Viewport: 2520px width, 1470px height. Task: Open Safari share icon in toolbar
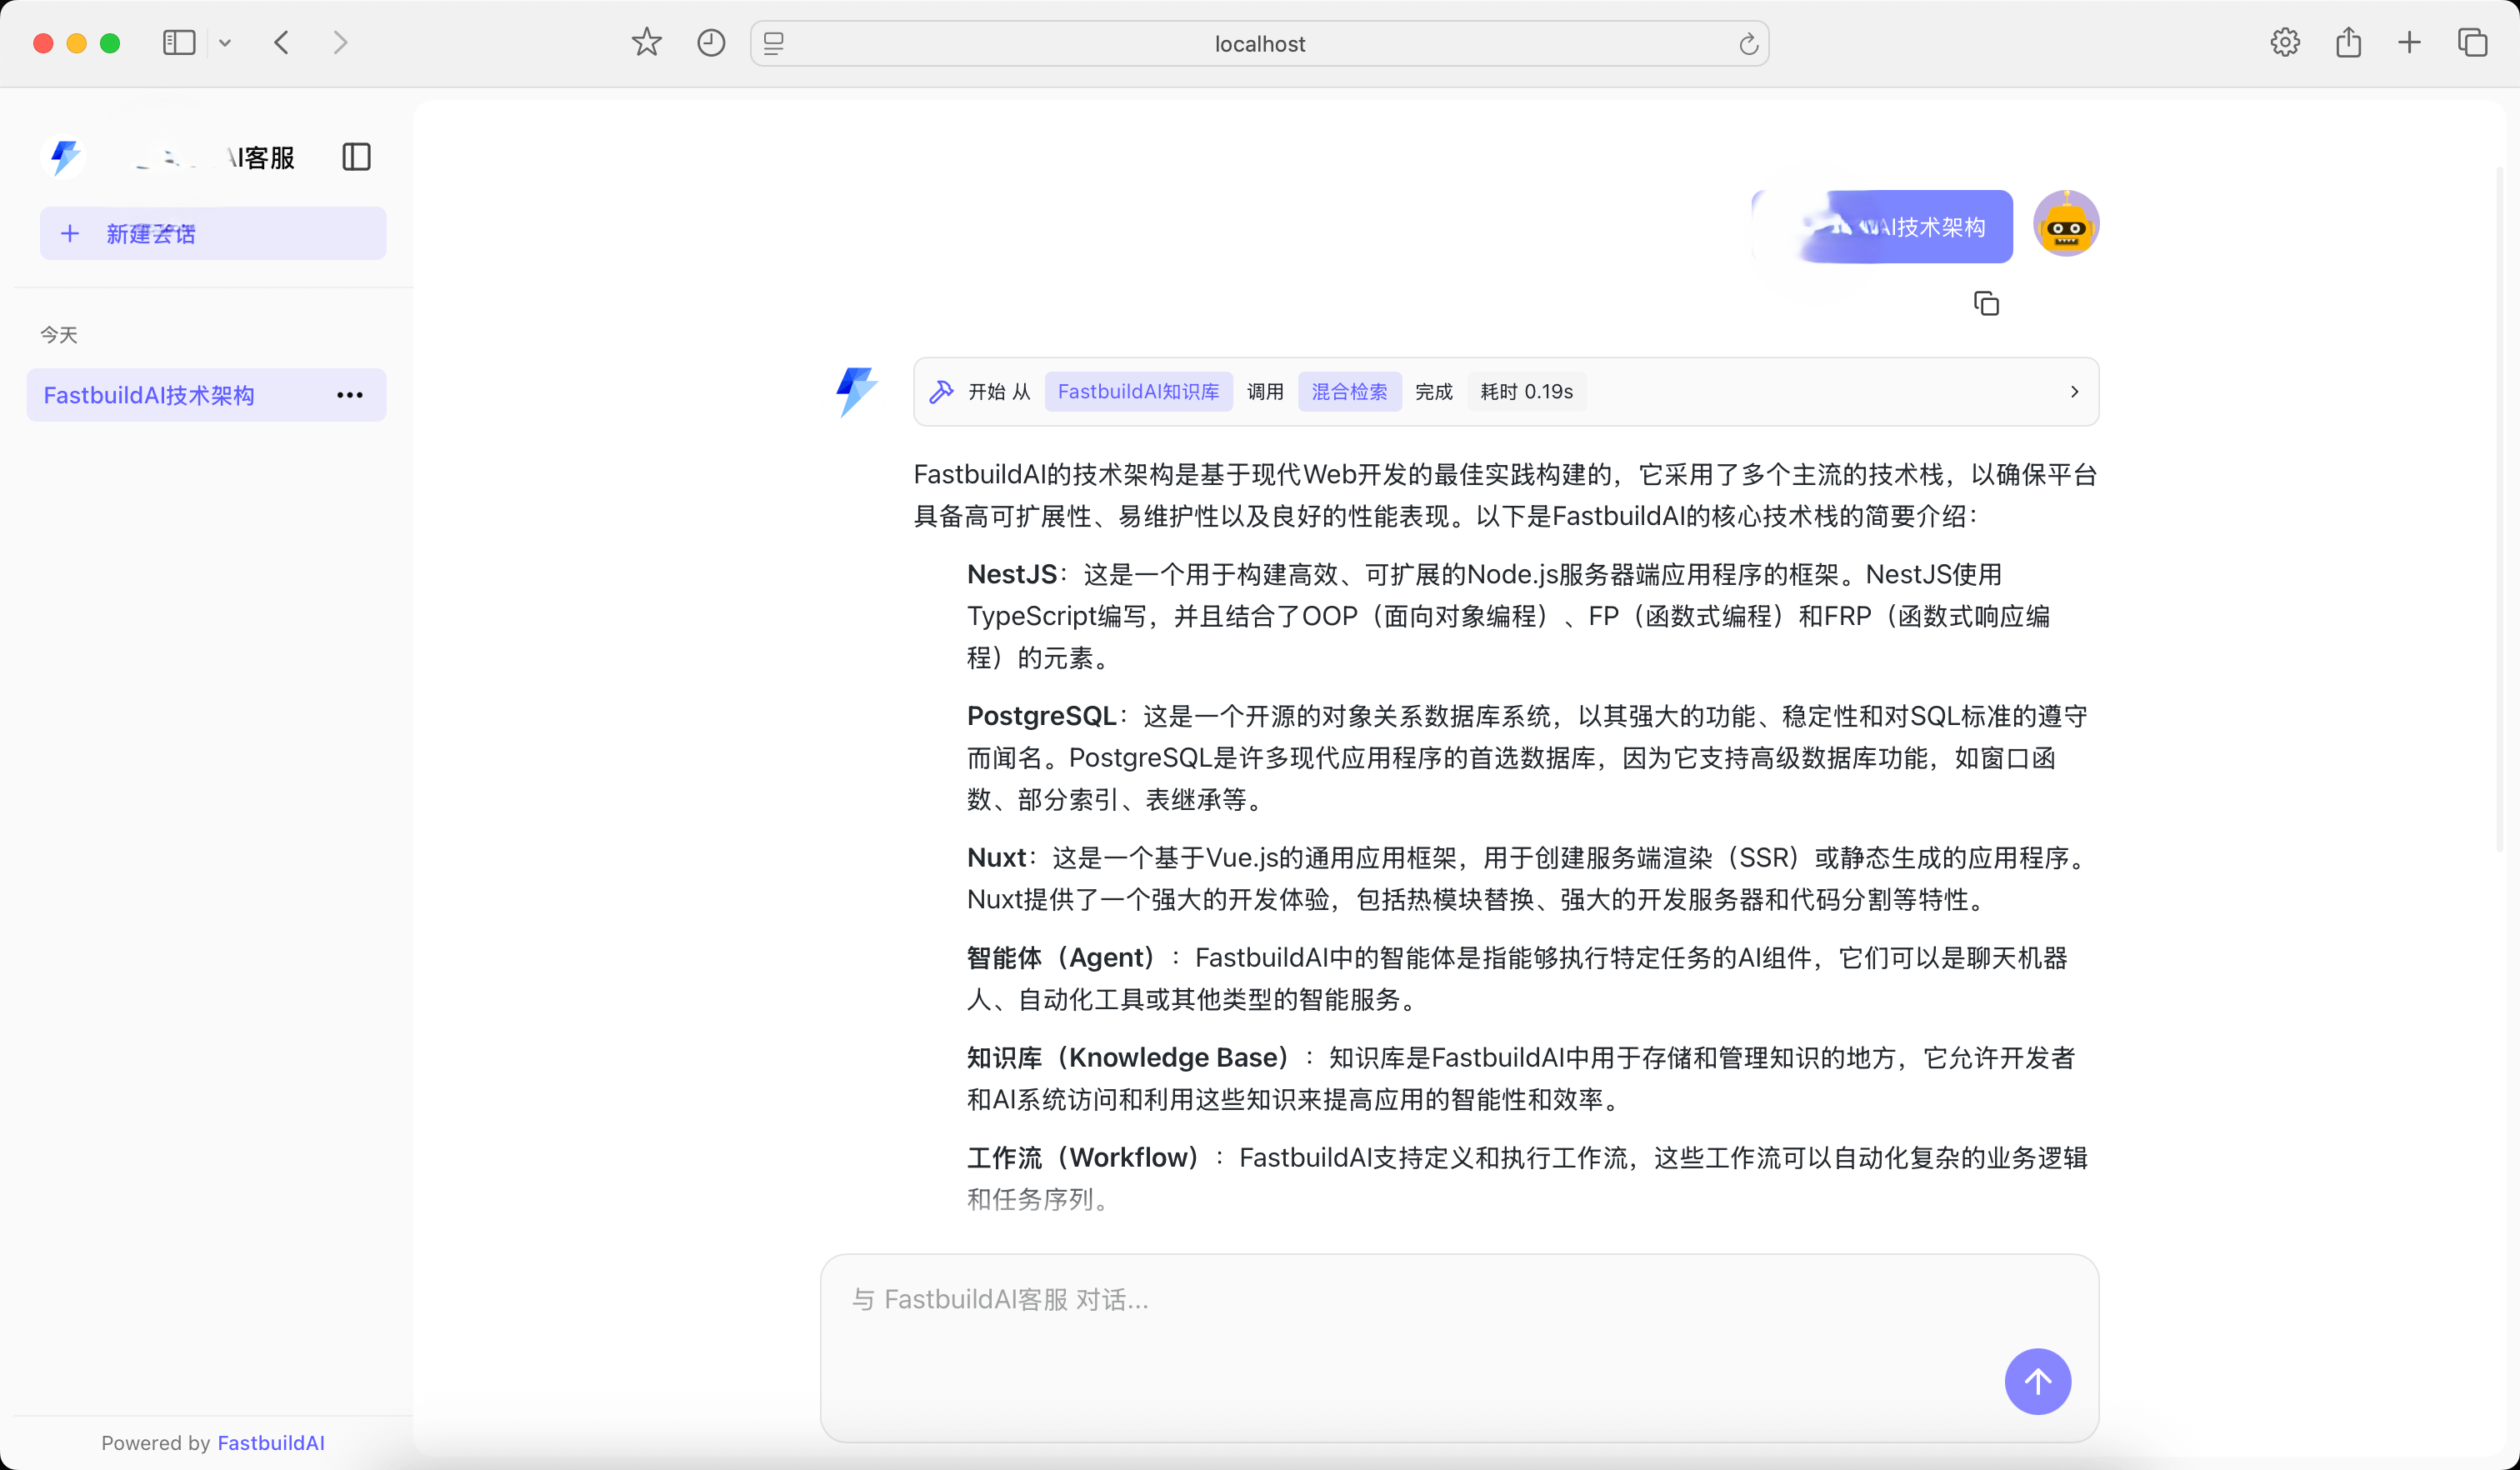point(2348,42)
